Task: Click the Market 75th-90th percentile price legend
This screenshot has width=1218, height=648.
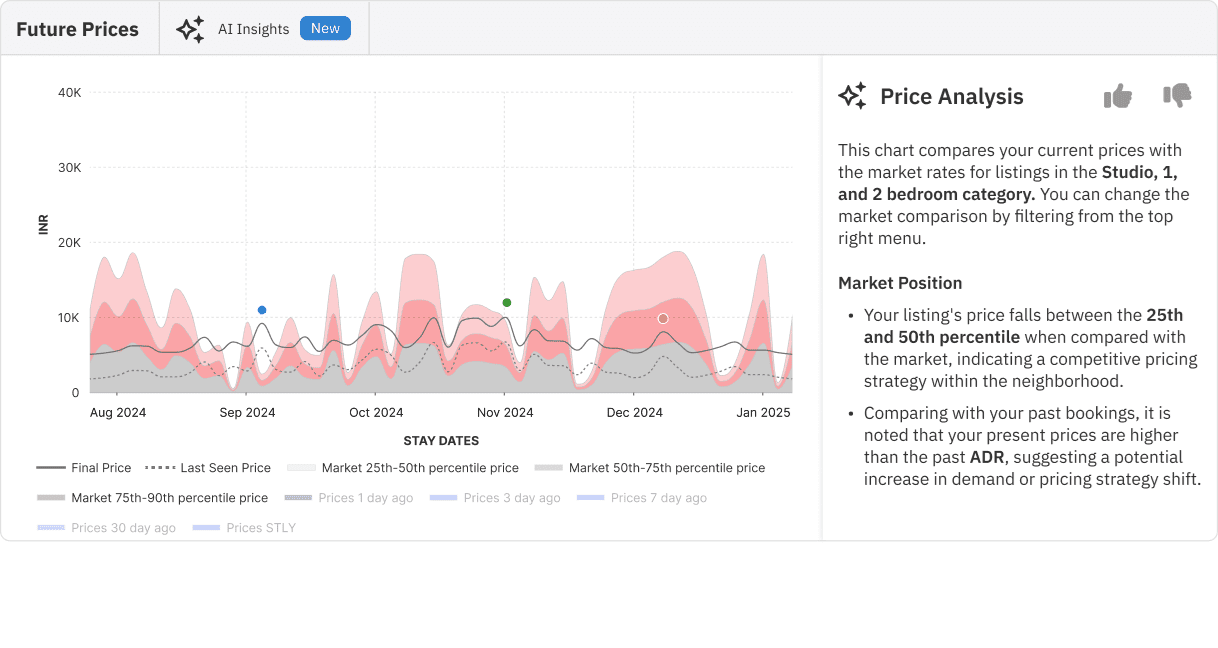Action: (153, 498)
